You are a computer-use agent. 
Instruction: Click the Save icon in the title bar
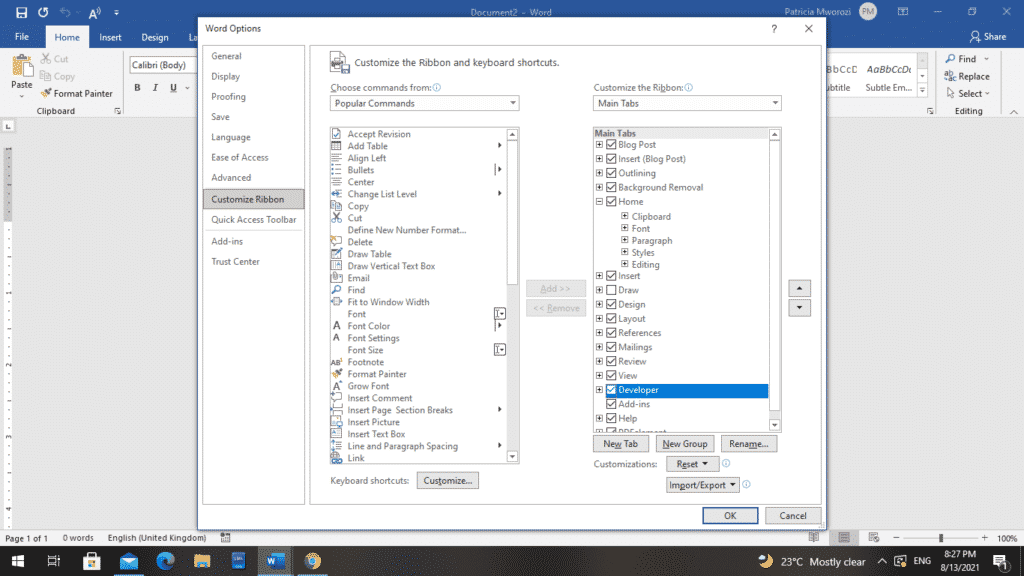21,12
